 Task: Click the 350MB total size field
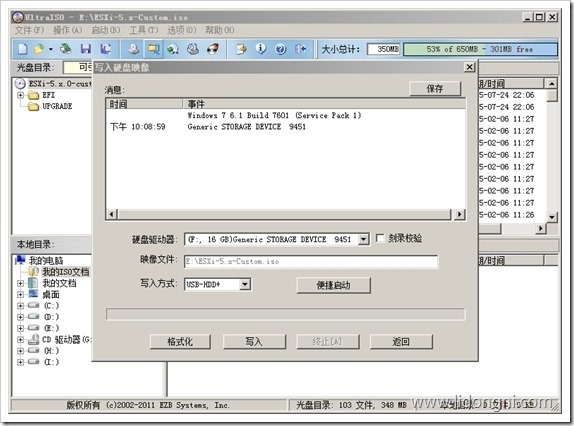point(384,49)
